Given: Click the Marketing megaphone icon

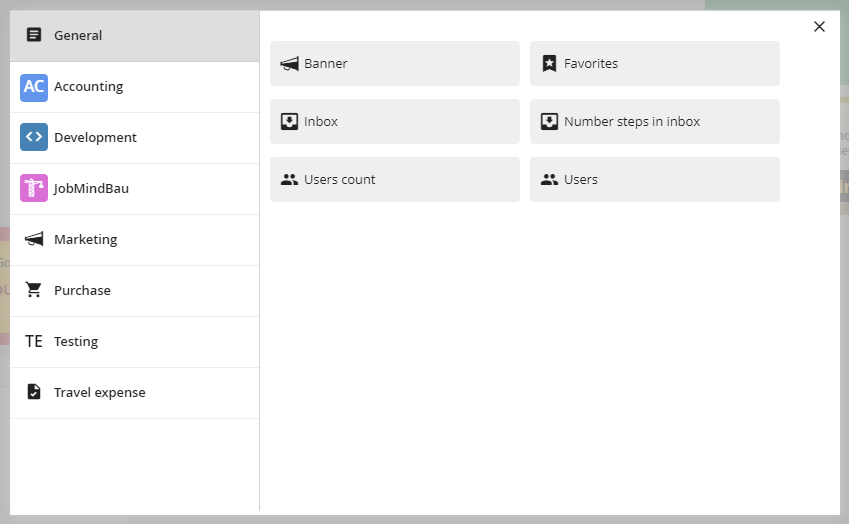Looking at the screenshot, I should [x=34, y=240].
